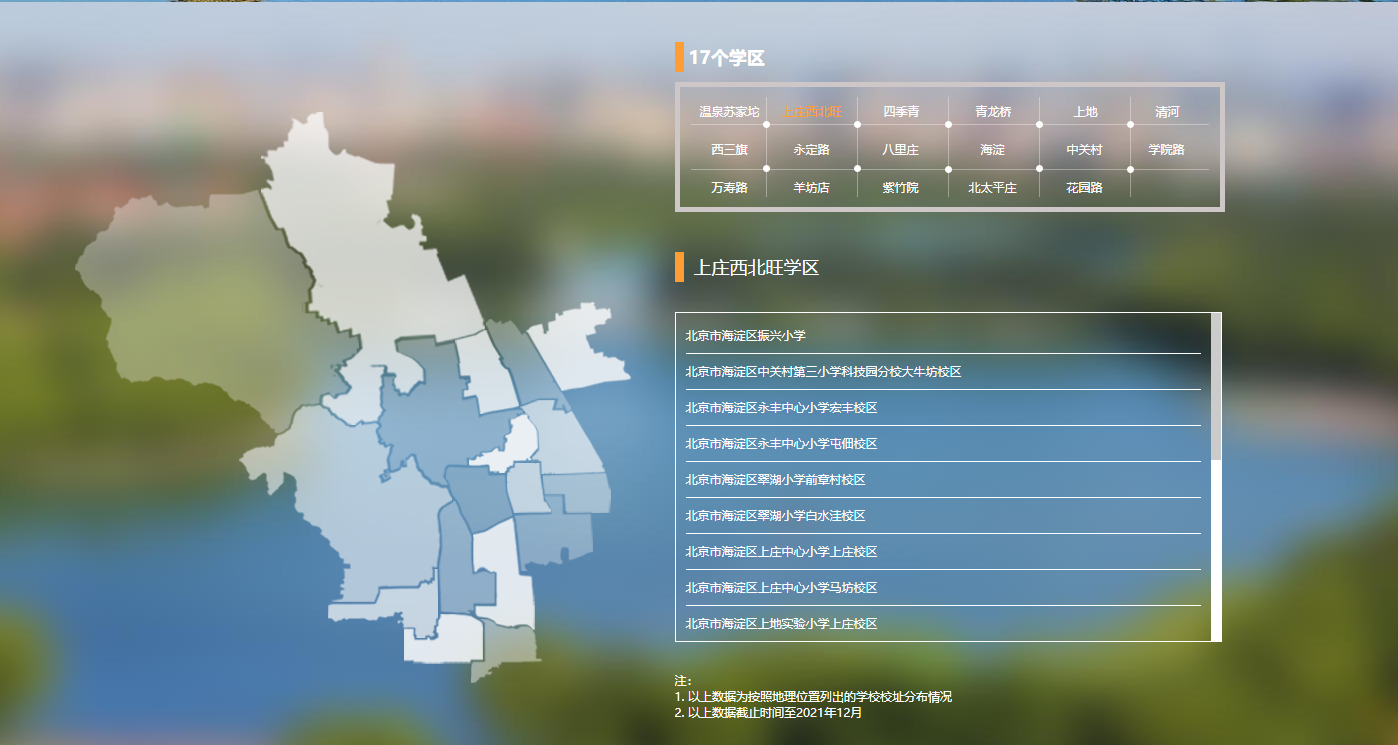Select the 花园路 district tab
1398x745 pixels.
(1084, 188)
